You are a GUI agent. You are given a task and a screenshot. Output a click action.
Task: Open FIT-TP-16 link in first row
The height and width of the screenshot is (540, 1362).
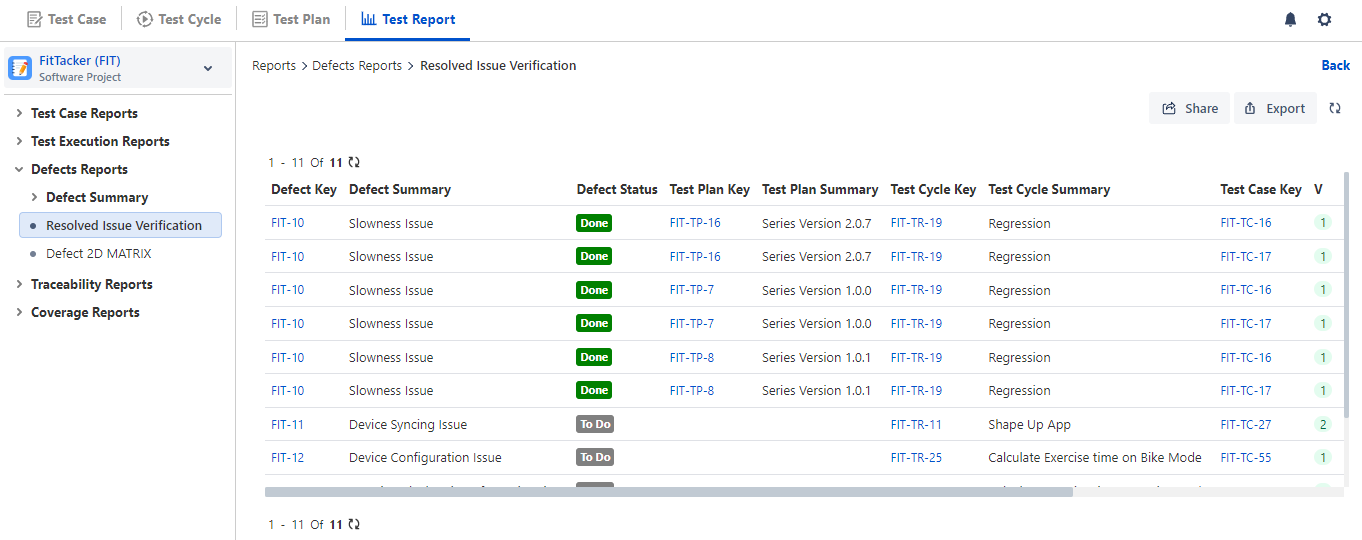(695, 223)
